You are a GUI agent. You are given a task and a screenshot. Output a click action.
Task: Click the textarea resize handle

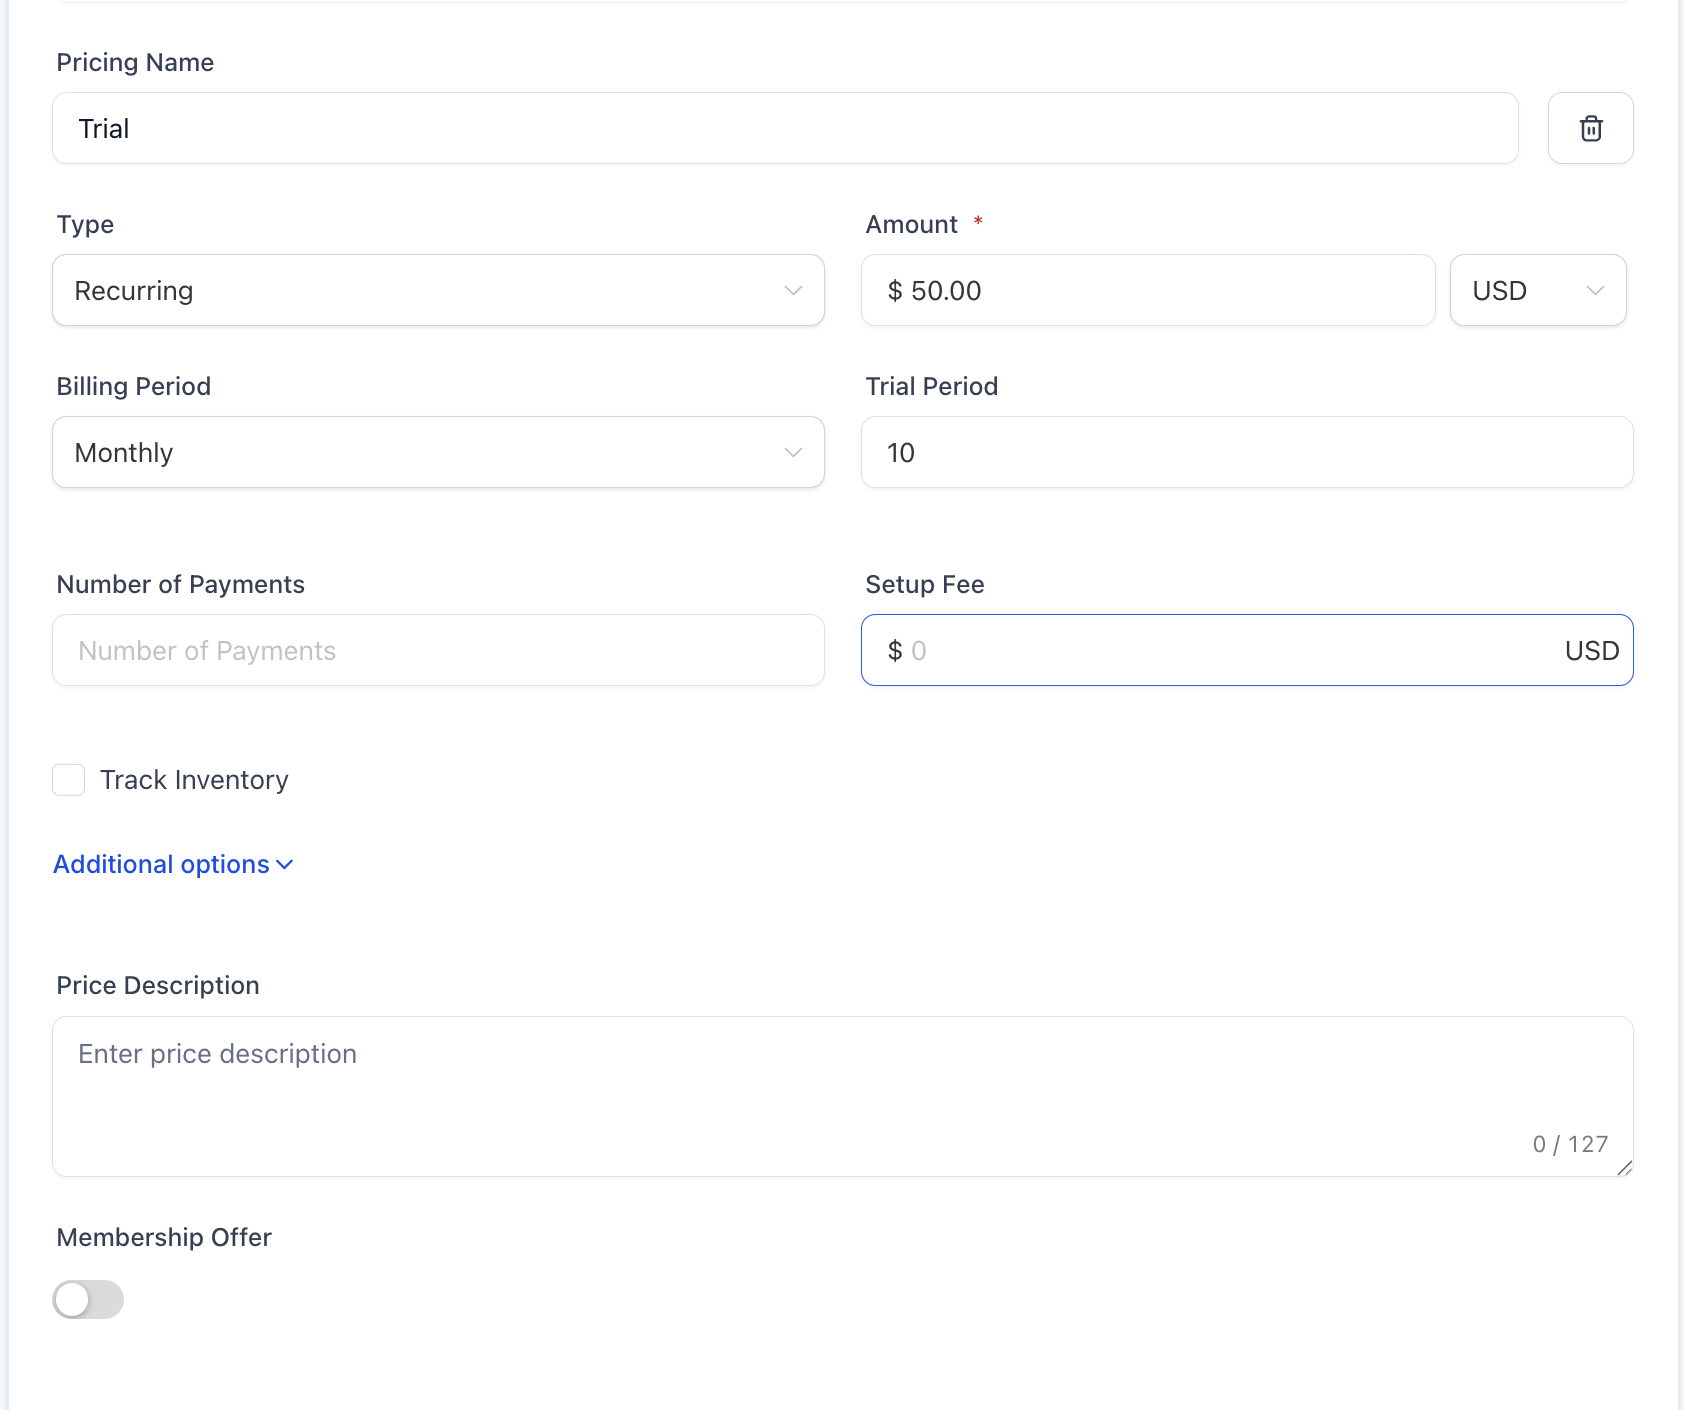tap(1624, 1170)
